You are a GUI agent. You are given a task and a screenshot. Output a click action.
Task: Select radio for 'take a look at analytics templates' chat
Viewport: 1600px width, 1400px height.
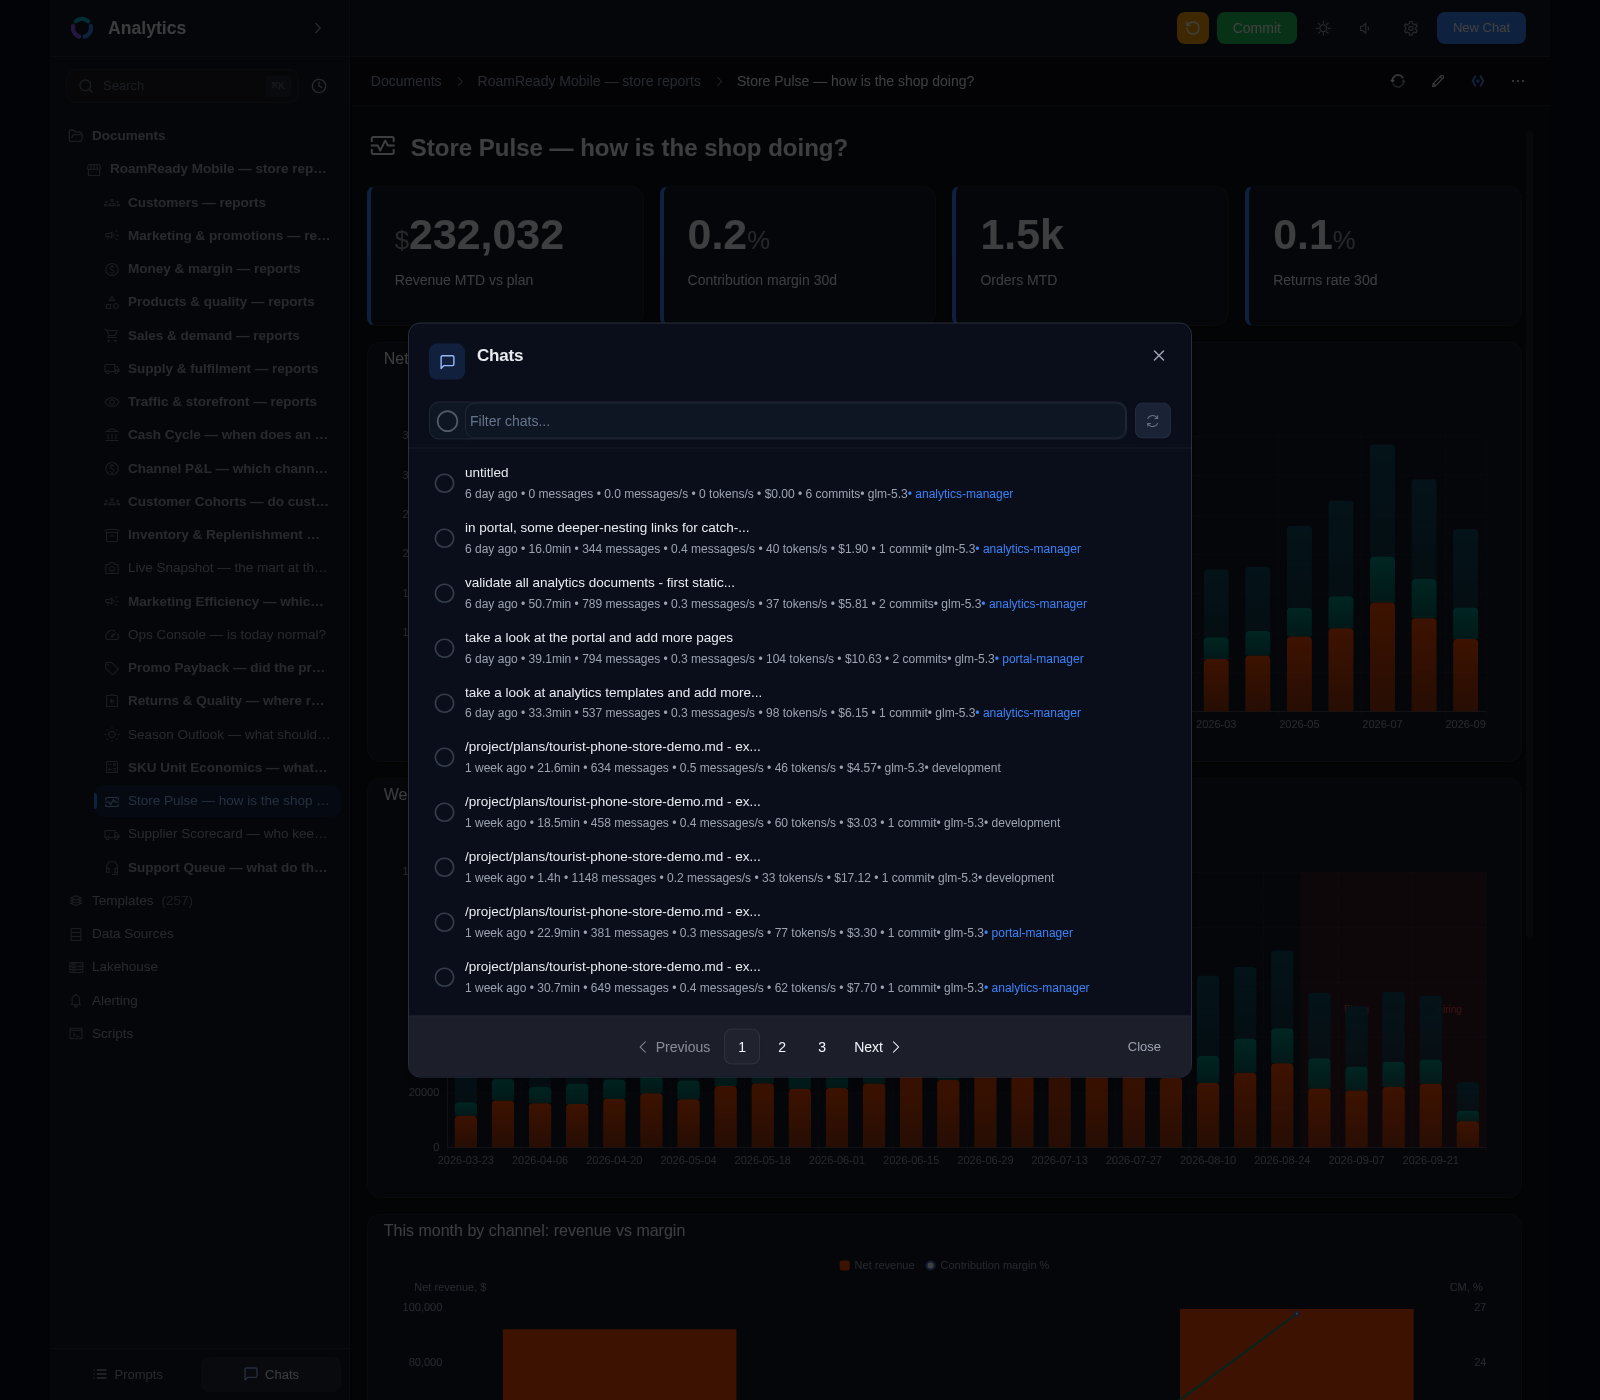pyautogui.click(x=444, y=703)
